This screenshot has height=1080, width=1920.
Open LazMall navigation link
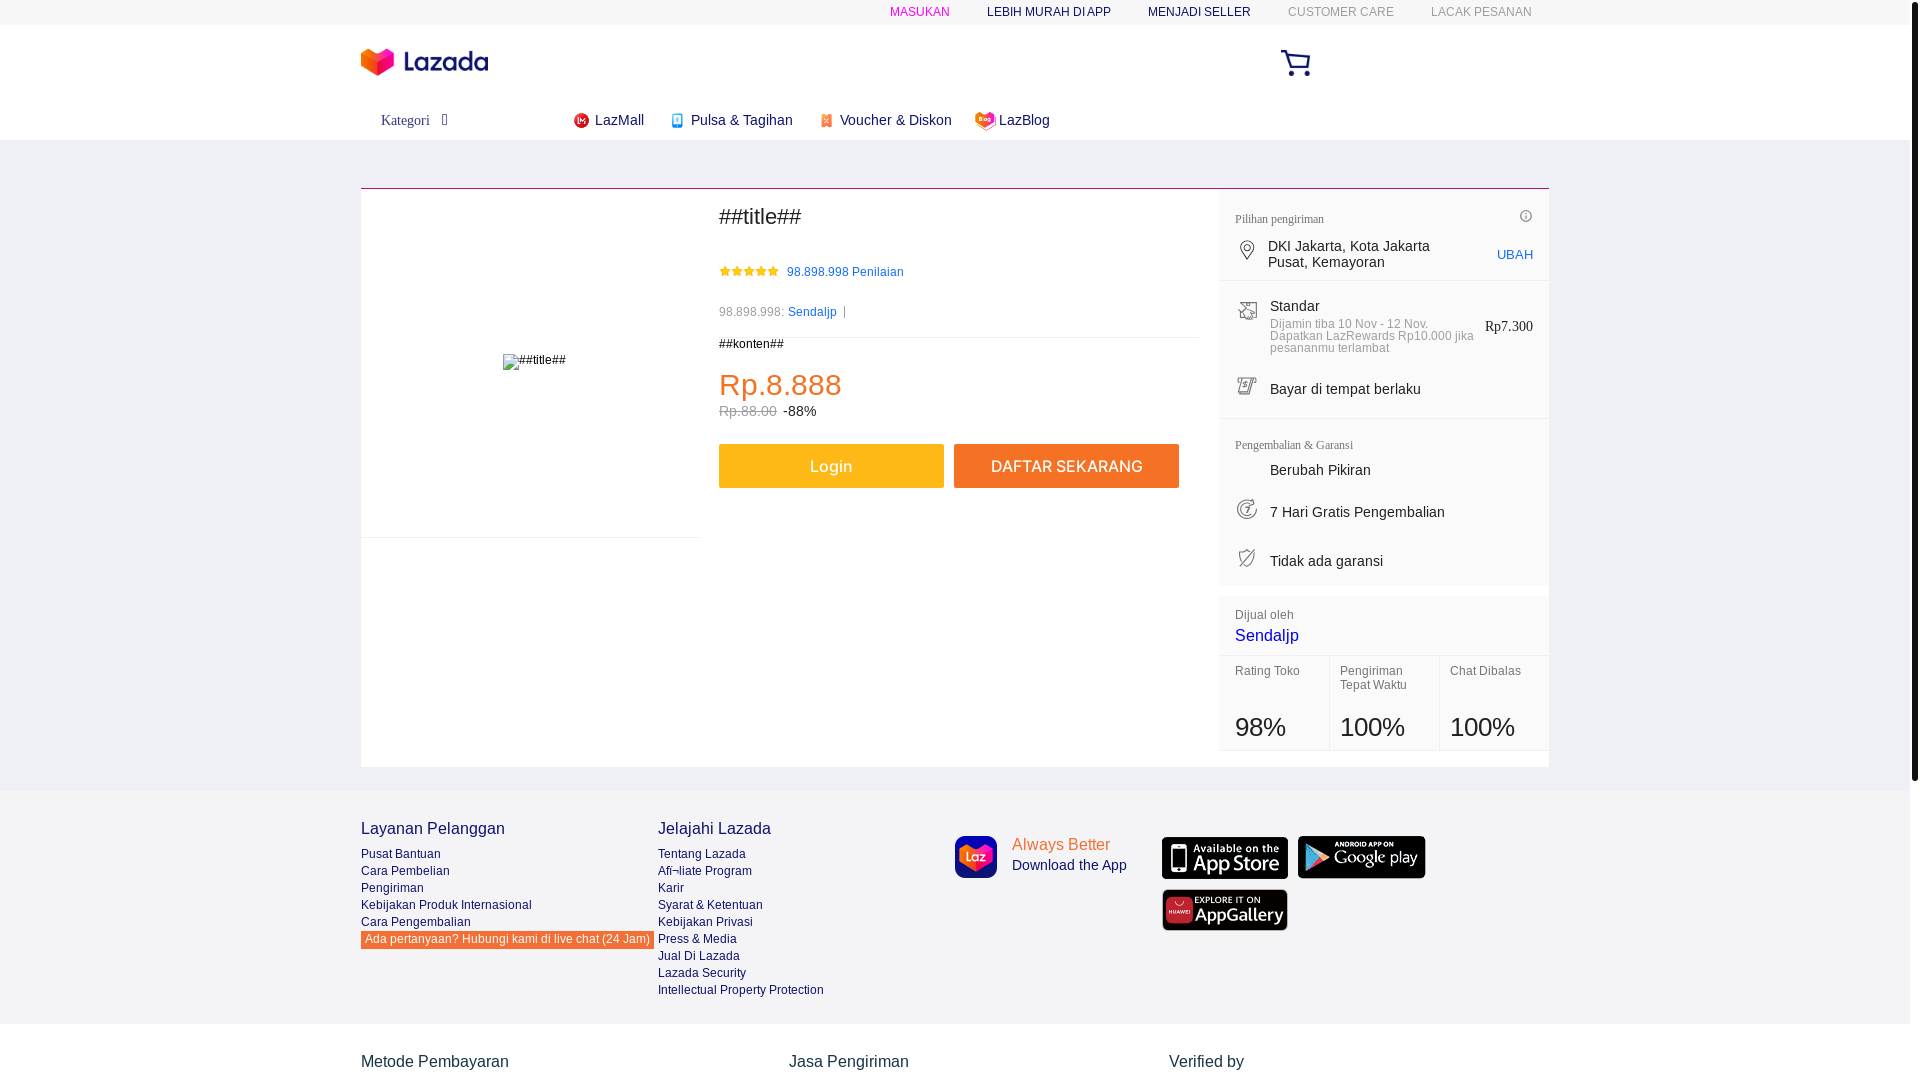[x=619, y=120]
